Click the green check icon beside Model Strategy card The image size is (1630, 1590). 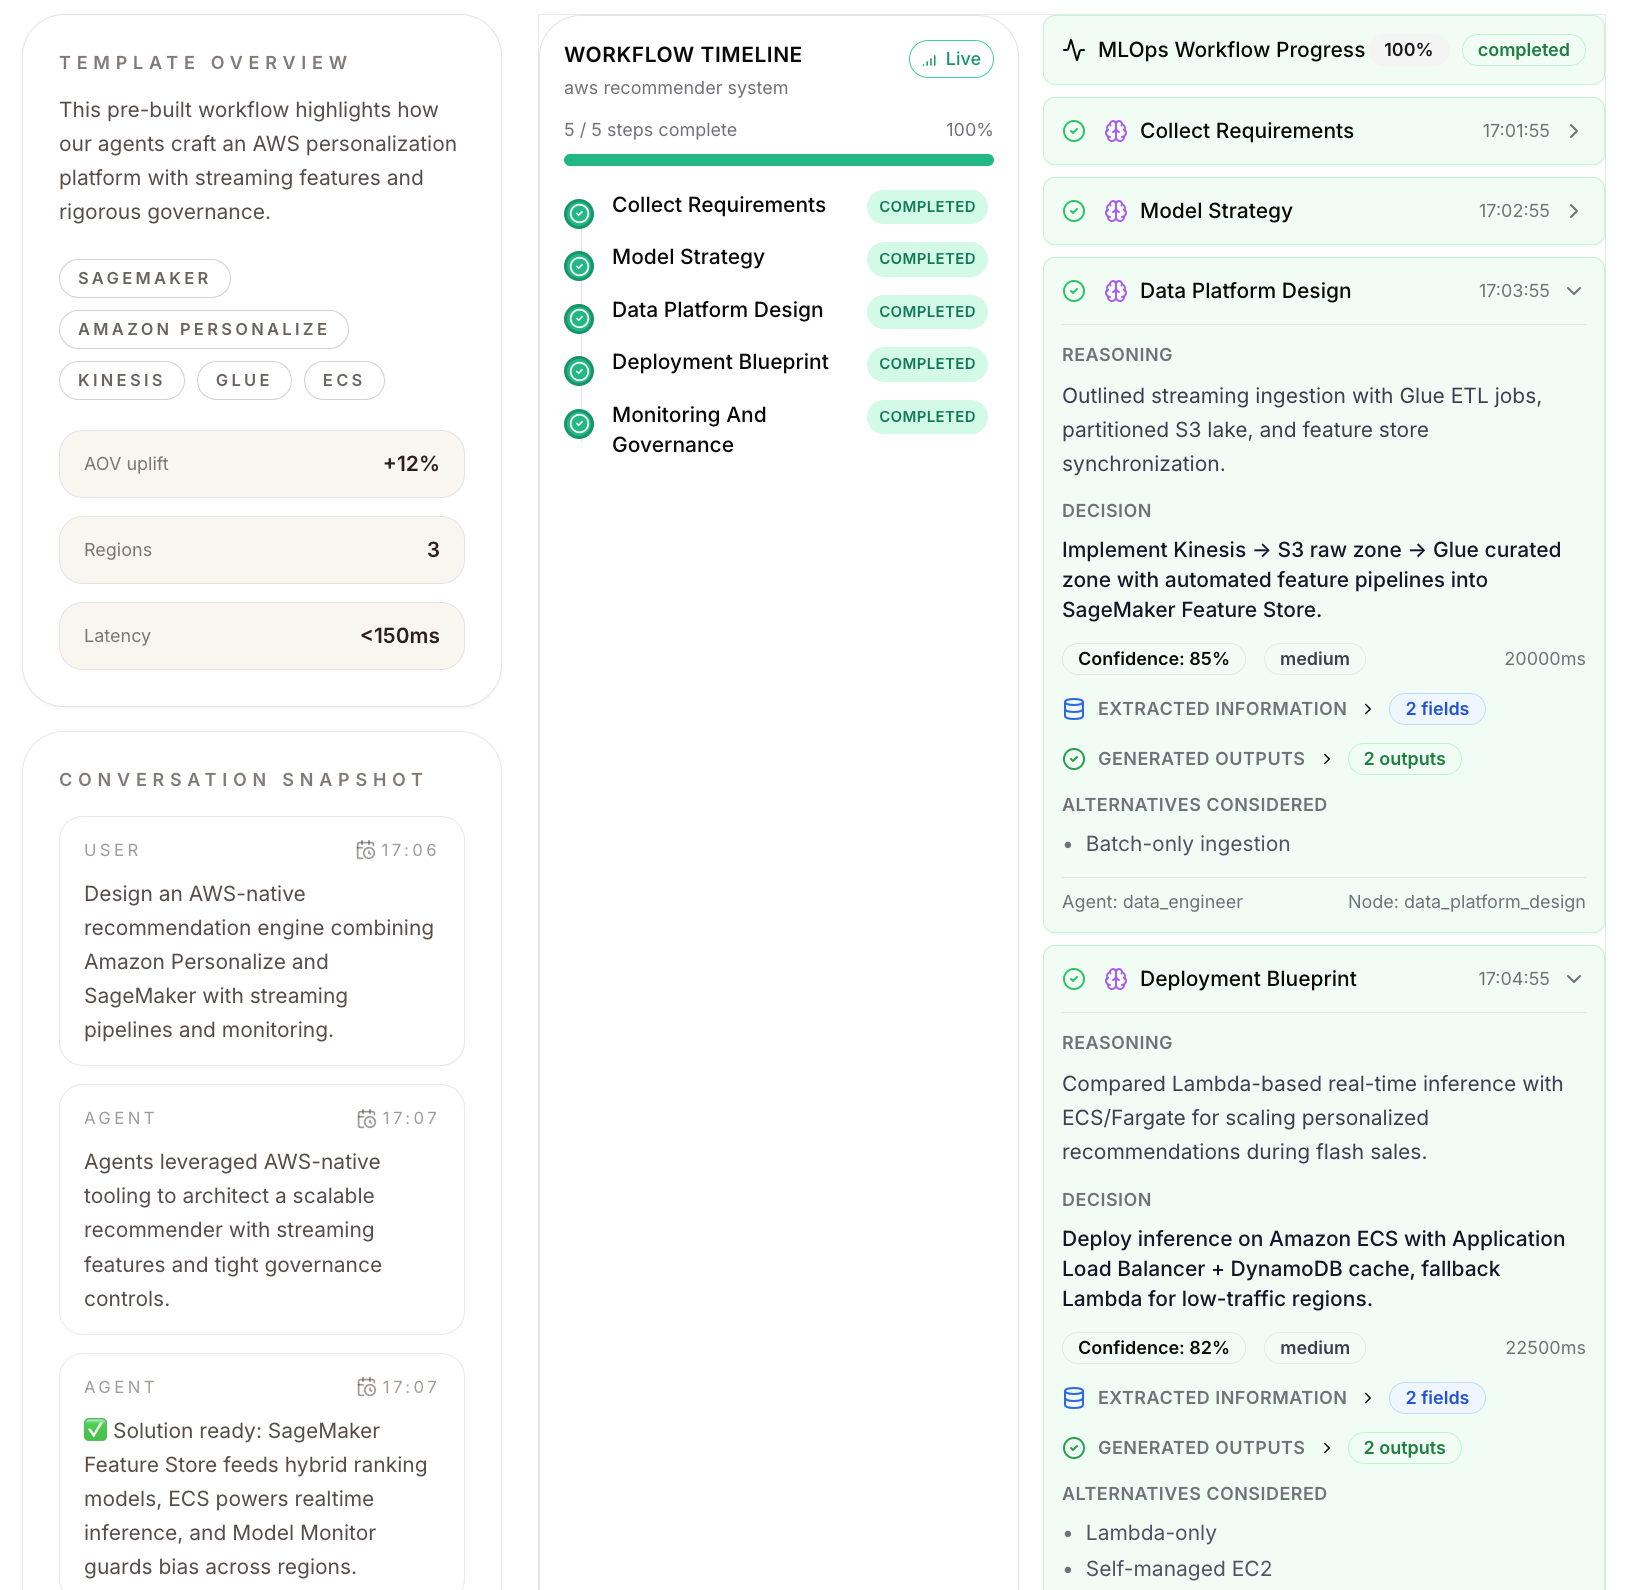pos(1074,211)
